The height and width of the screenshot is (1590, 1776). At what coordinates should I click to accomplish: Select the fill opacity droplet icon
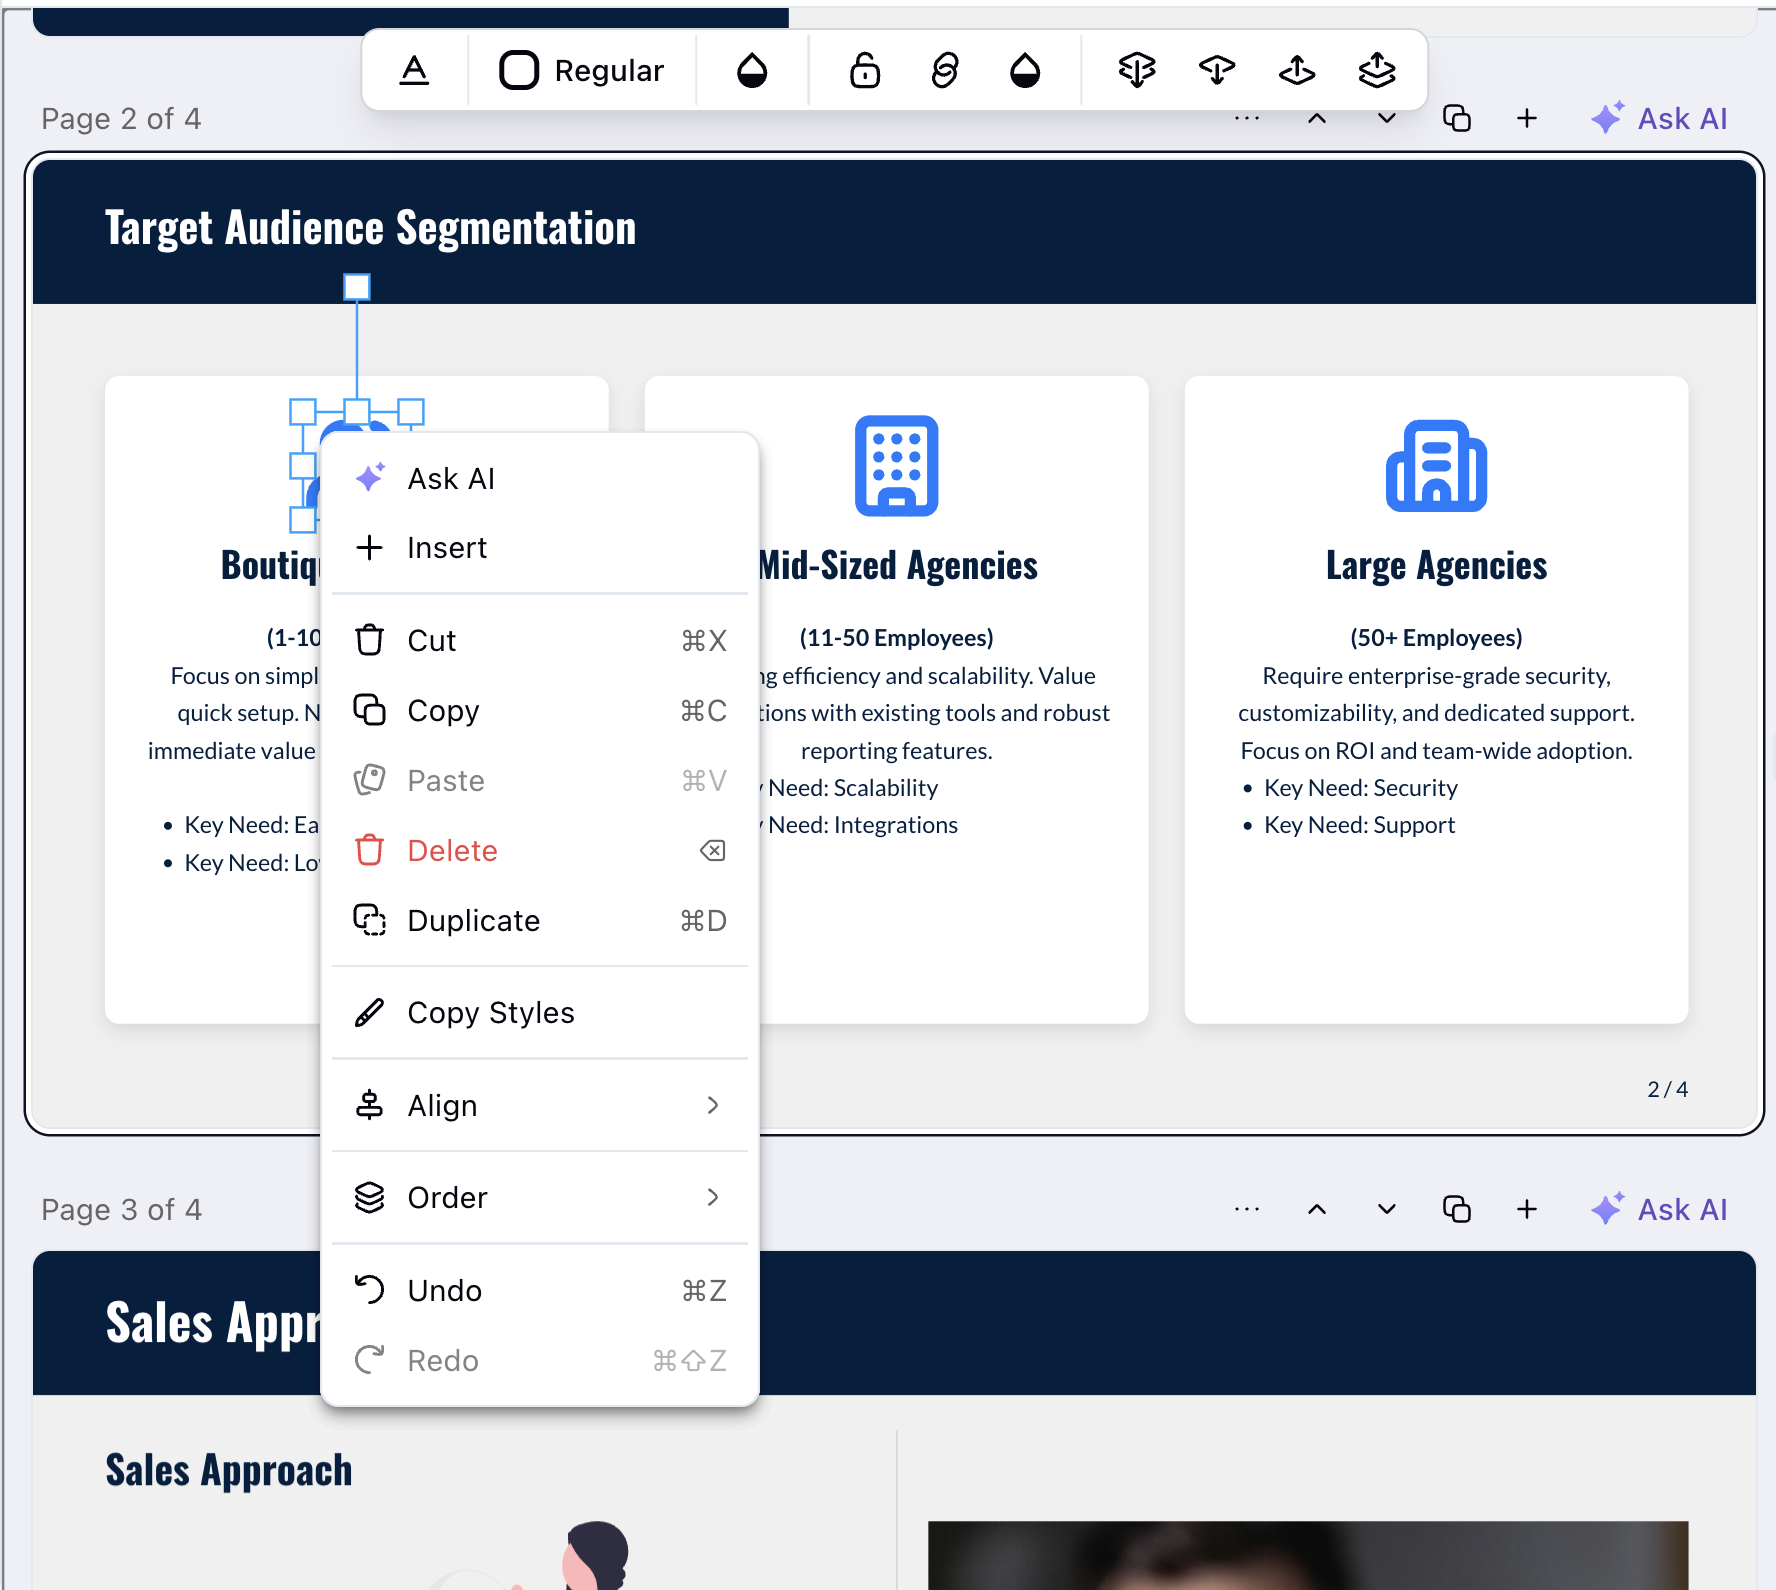click(x=752, y=70)
